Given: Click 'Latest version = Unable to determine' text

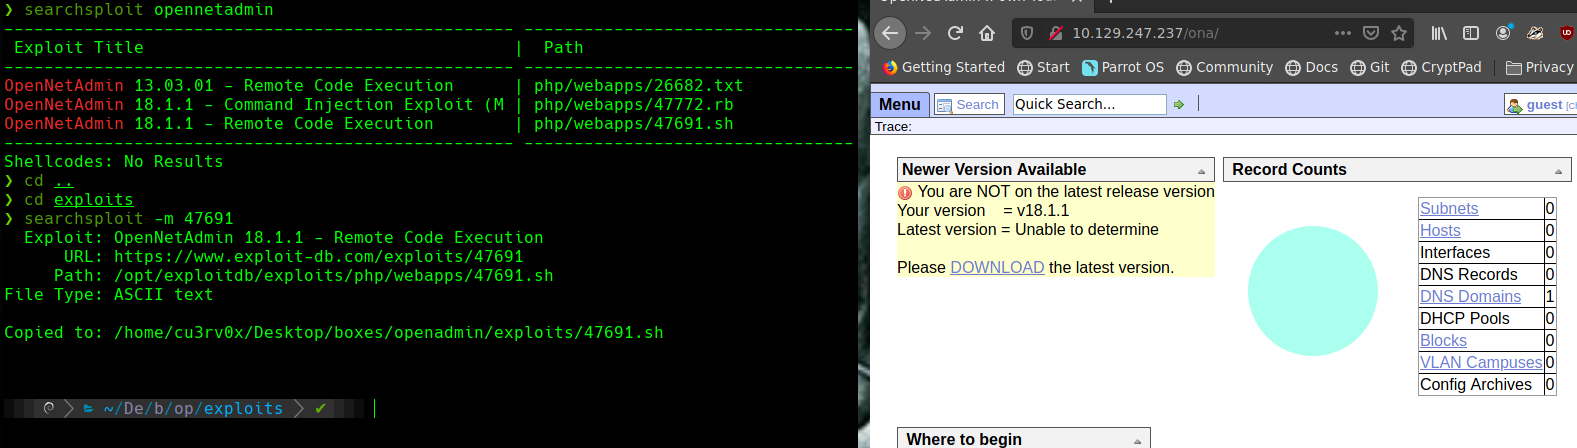Looking at the screenshot, I should tap(1028, 229).
